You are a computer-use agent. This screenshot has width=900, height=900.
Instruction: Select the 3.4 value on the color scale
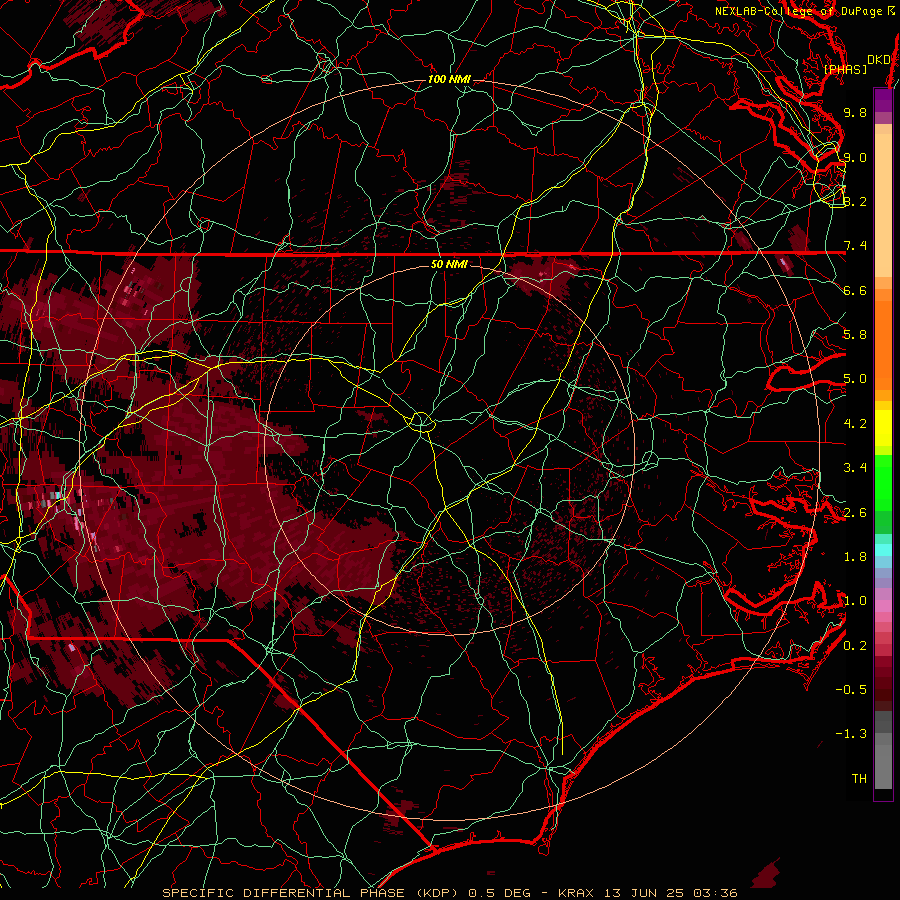[855, 468]
